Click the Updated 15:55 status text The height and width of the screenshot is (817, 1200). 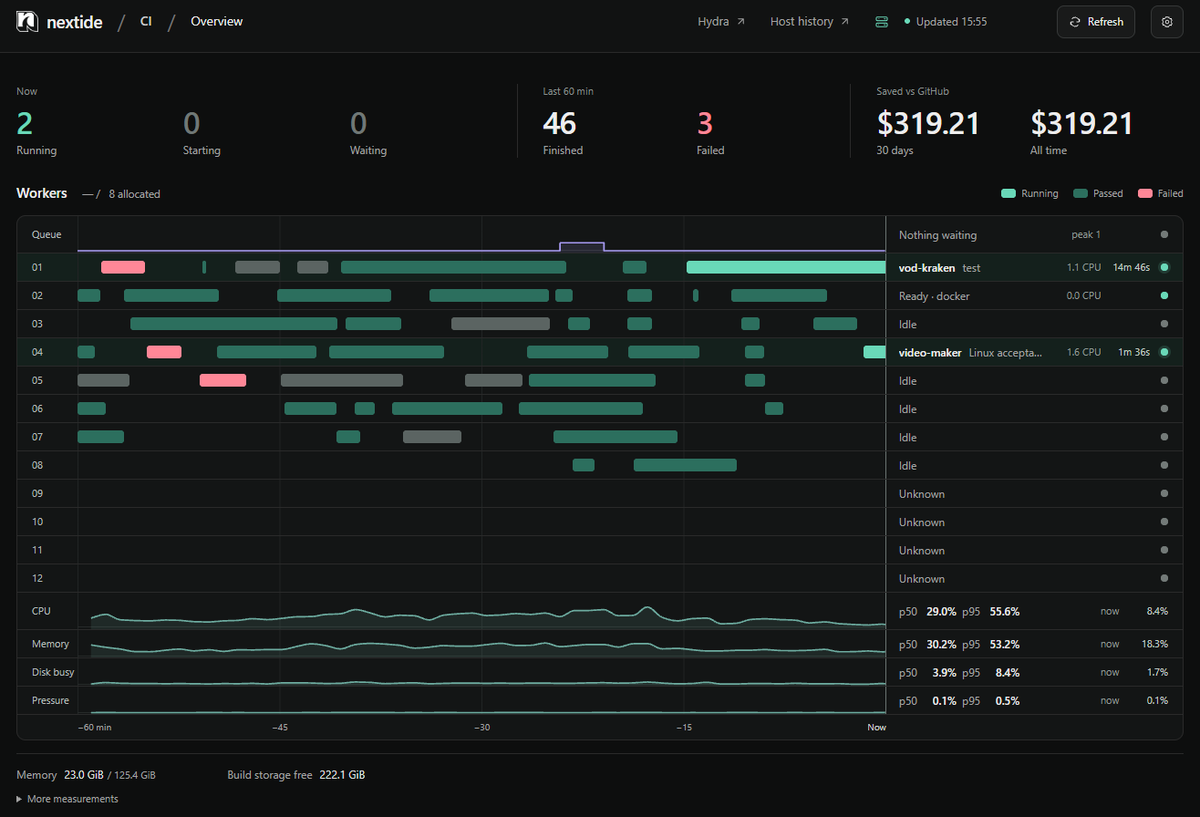[x=951, y=21]
